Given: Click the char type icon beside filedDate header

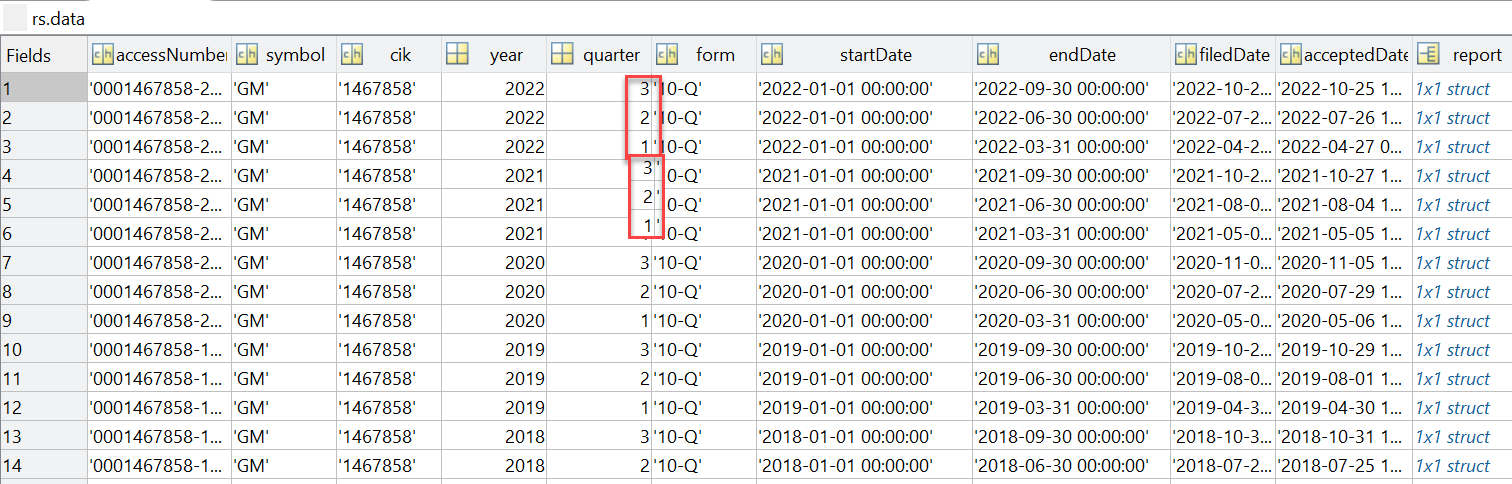Looking at the screenshot, I should pos(1186,55).
